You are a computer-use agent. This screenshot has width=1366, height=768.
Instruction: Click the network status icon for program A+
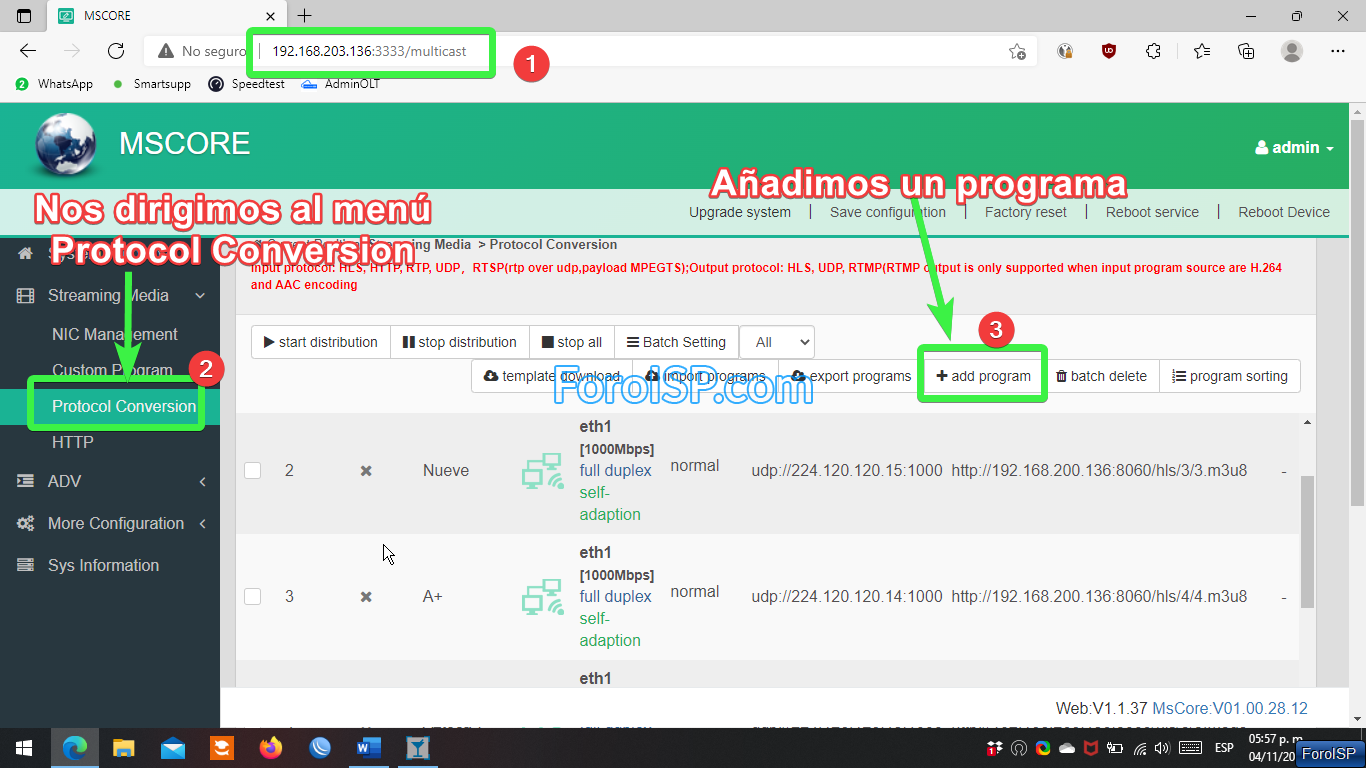pos(541,596)
